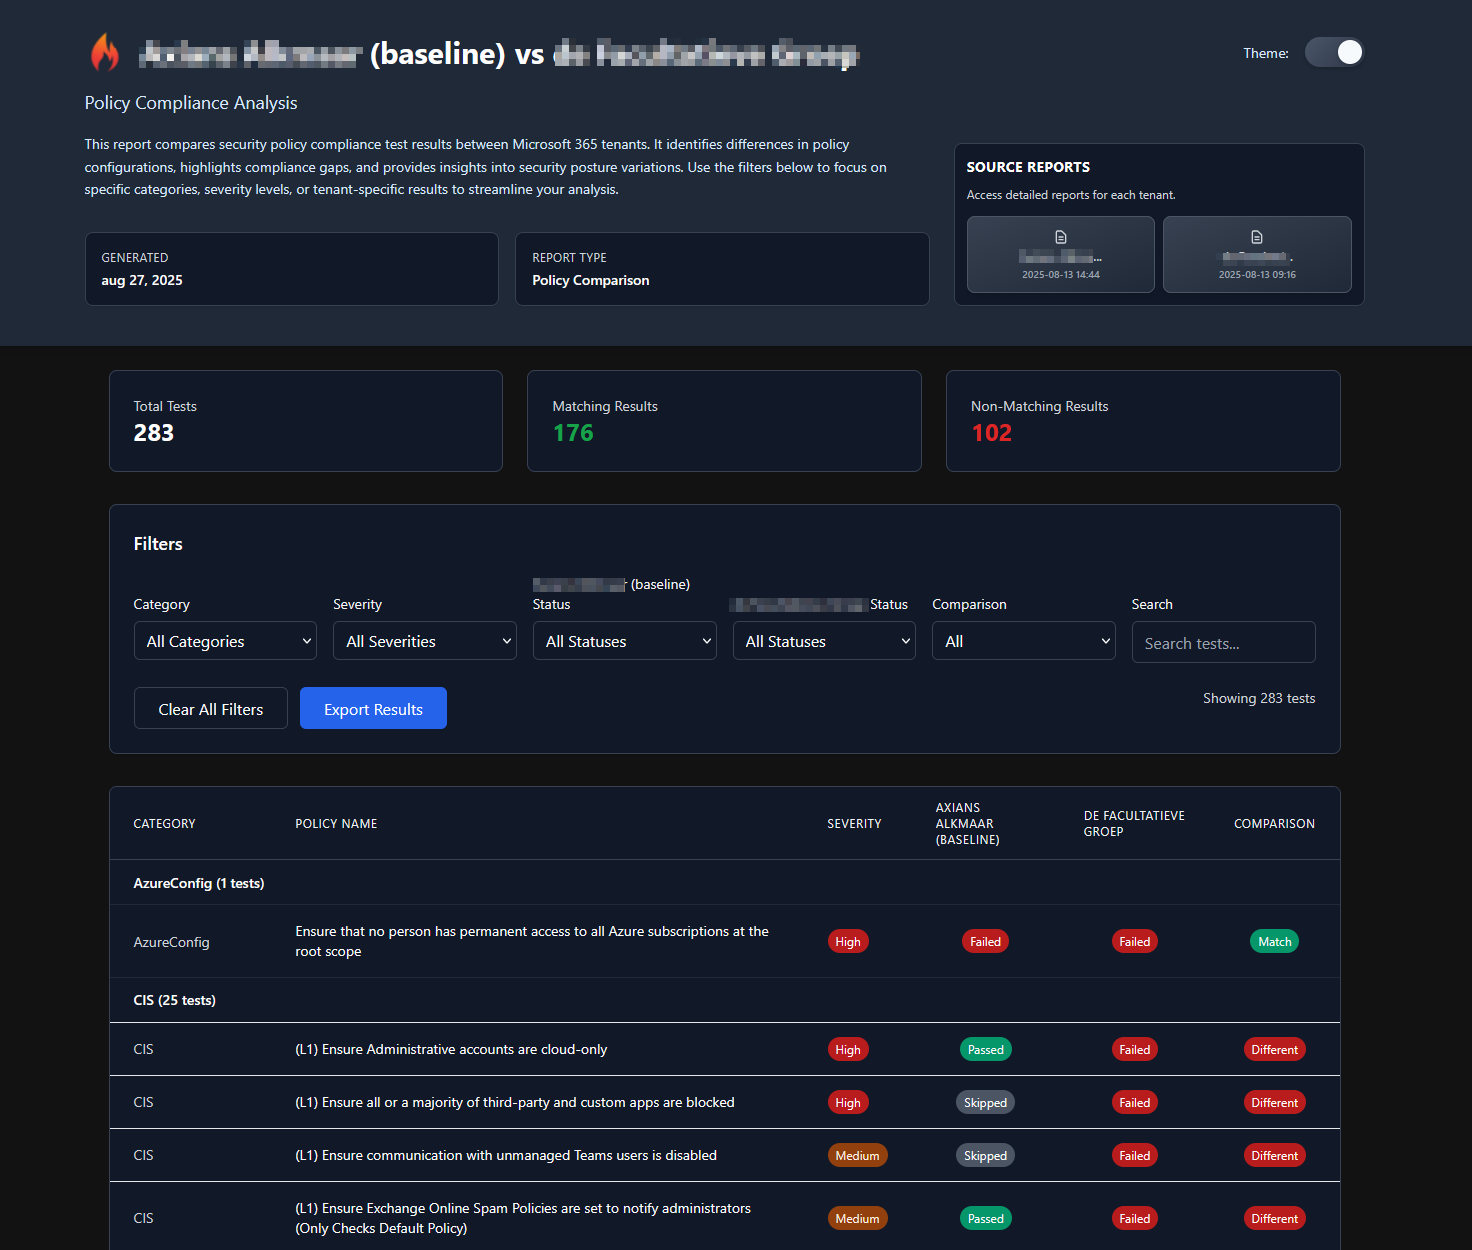Click the flame logo icon
This screenshot has width=1472, height=1250.
[x=105, y=53]
